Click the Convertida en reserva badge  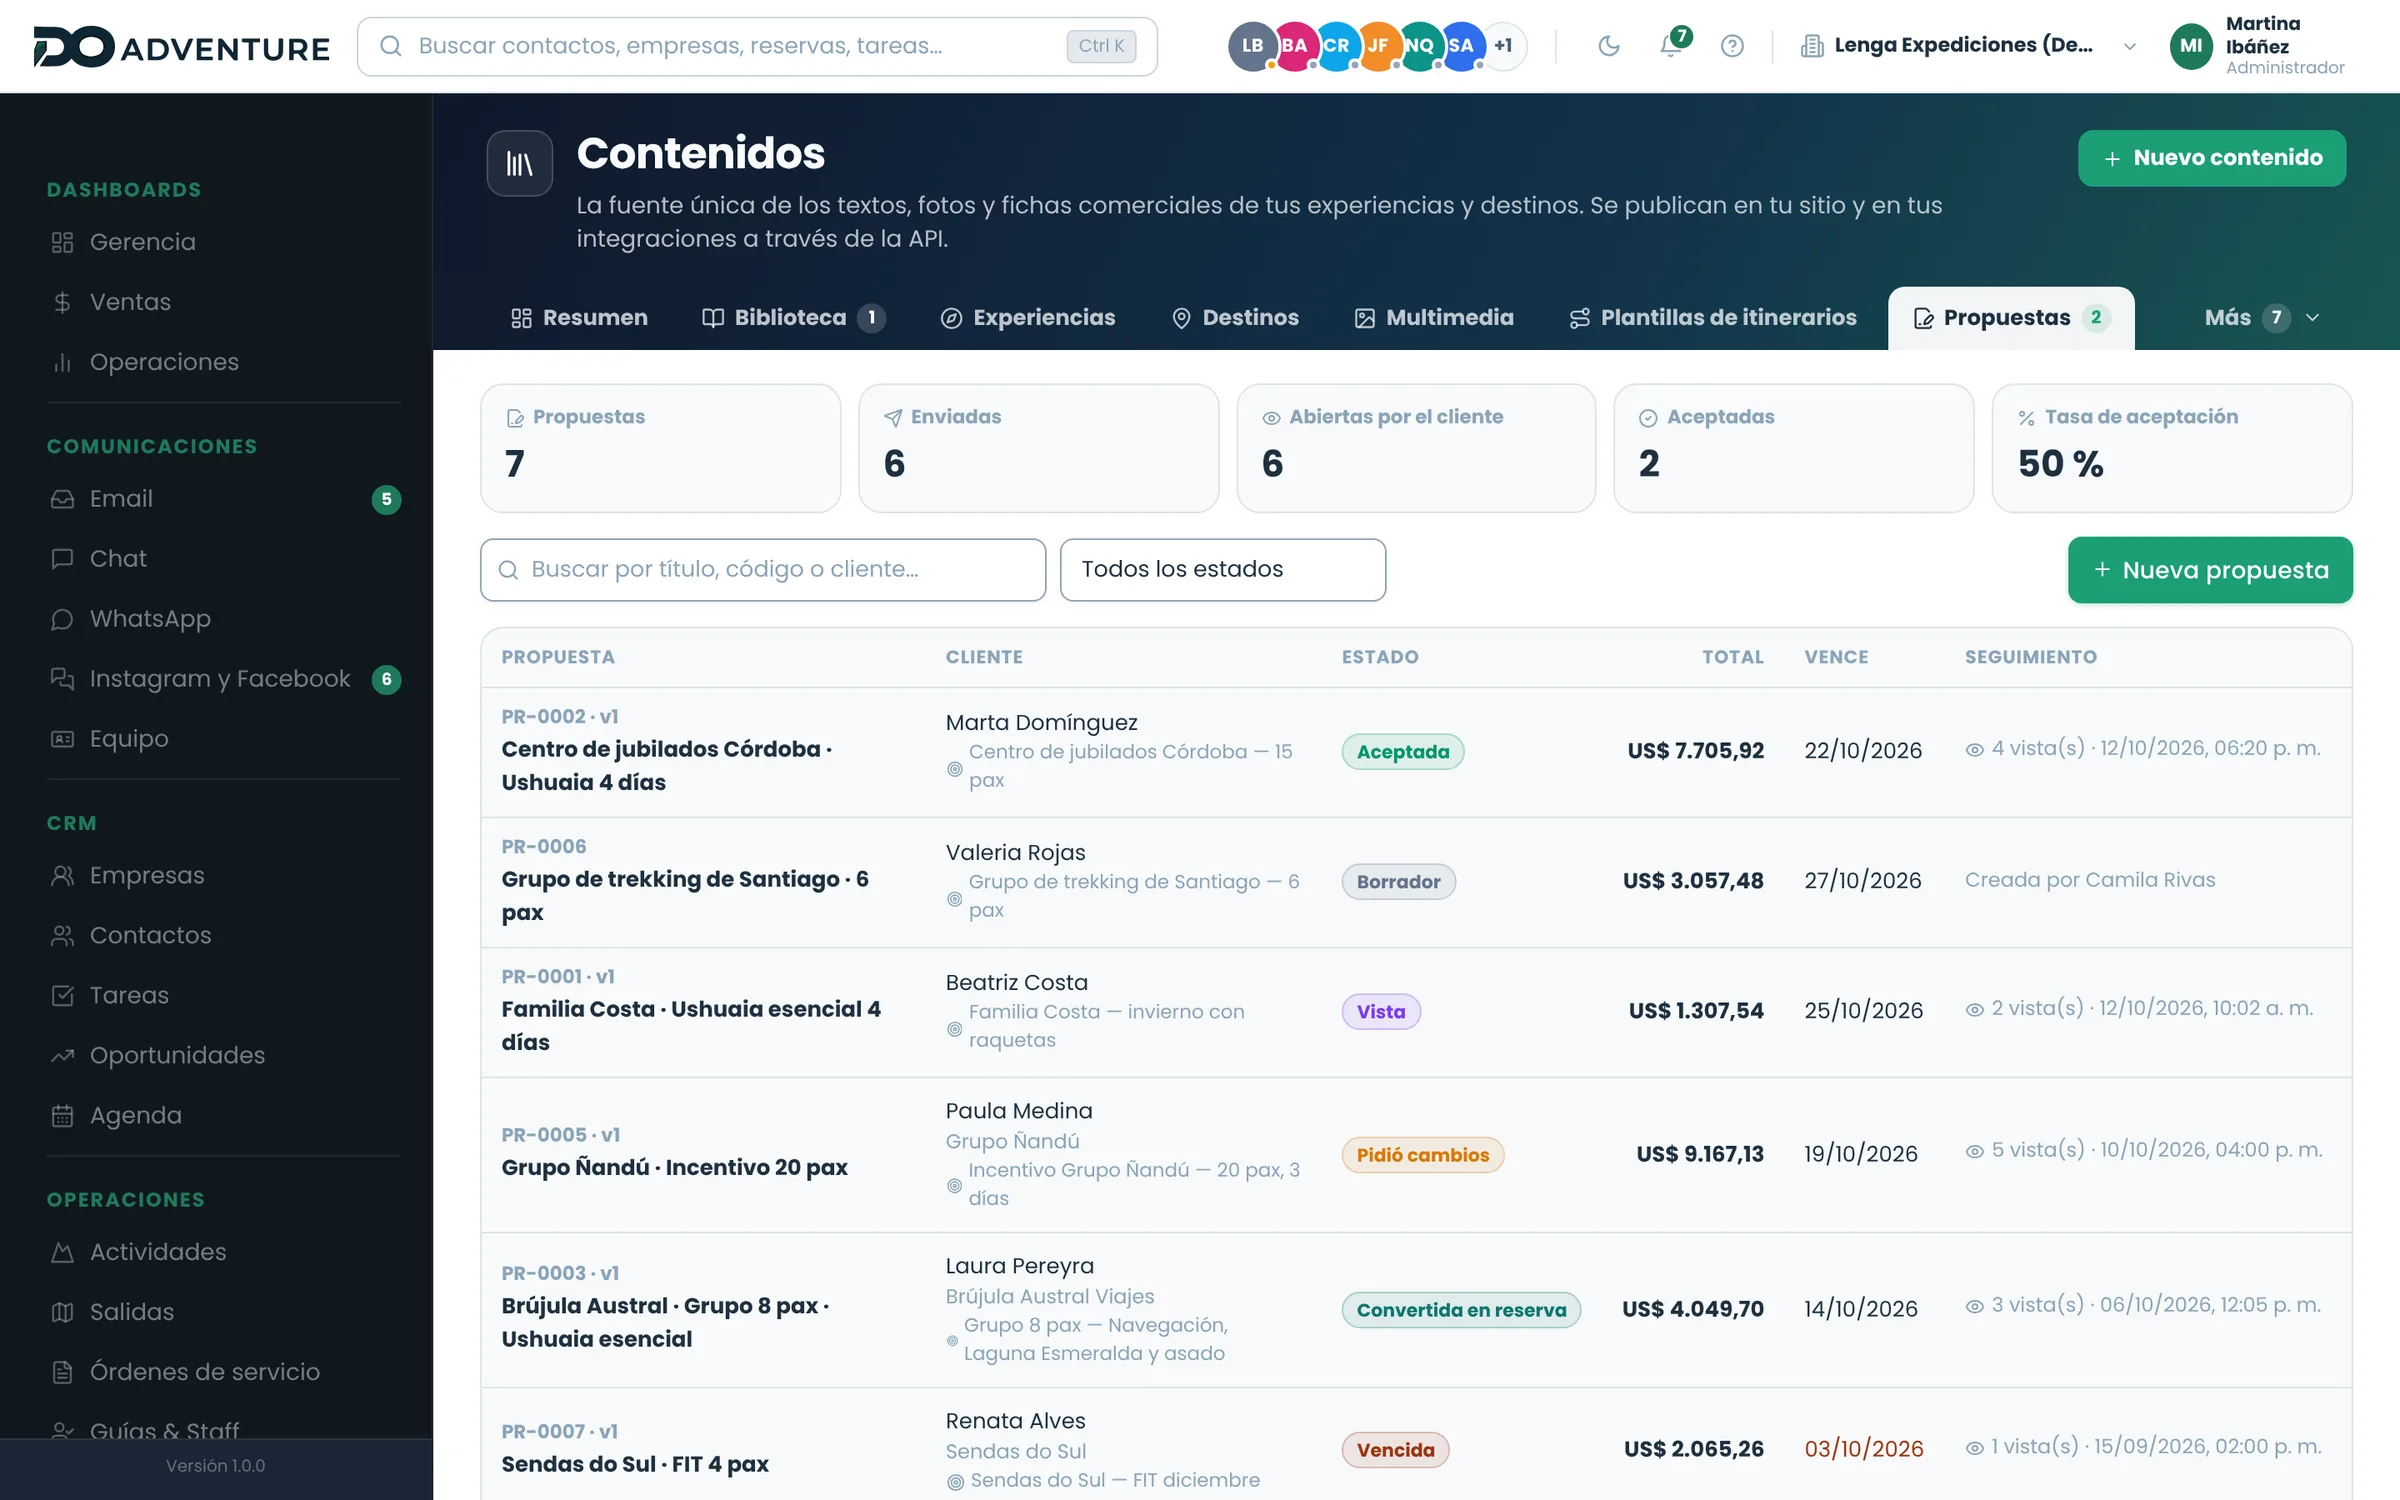[x=1461, y=1310]
